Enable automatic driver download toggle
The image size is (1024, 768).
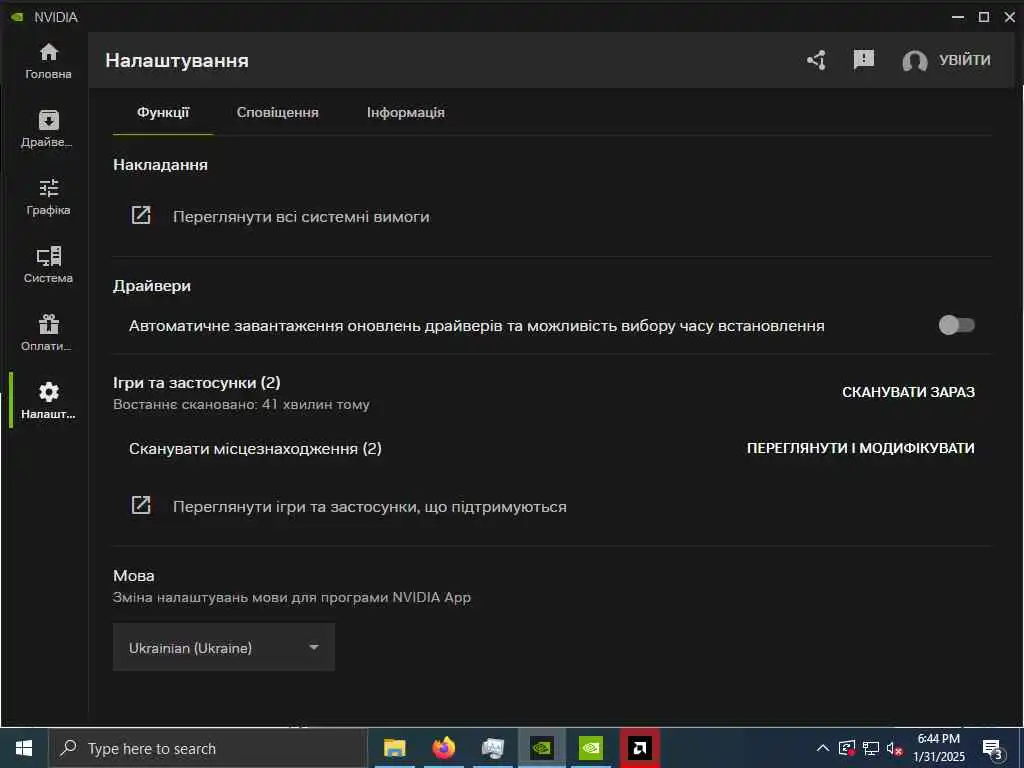[957, 325]
